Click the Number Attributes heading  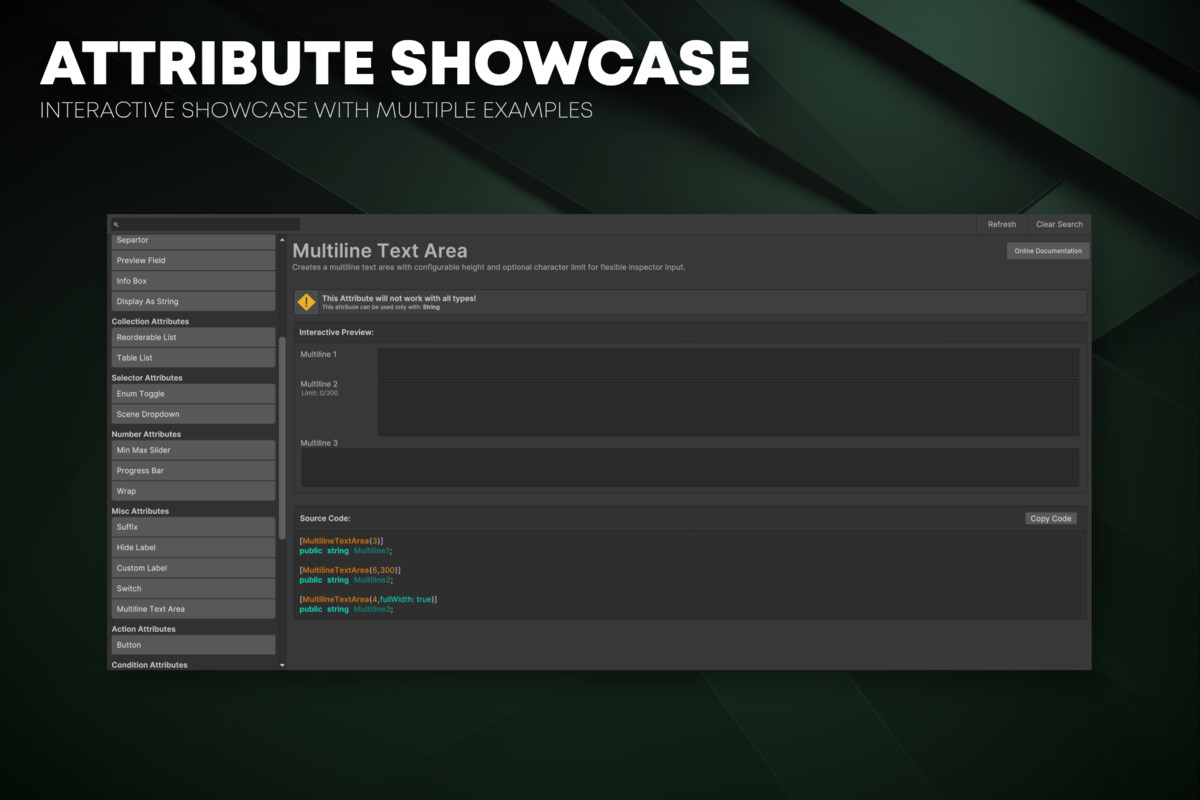(146, 434)
